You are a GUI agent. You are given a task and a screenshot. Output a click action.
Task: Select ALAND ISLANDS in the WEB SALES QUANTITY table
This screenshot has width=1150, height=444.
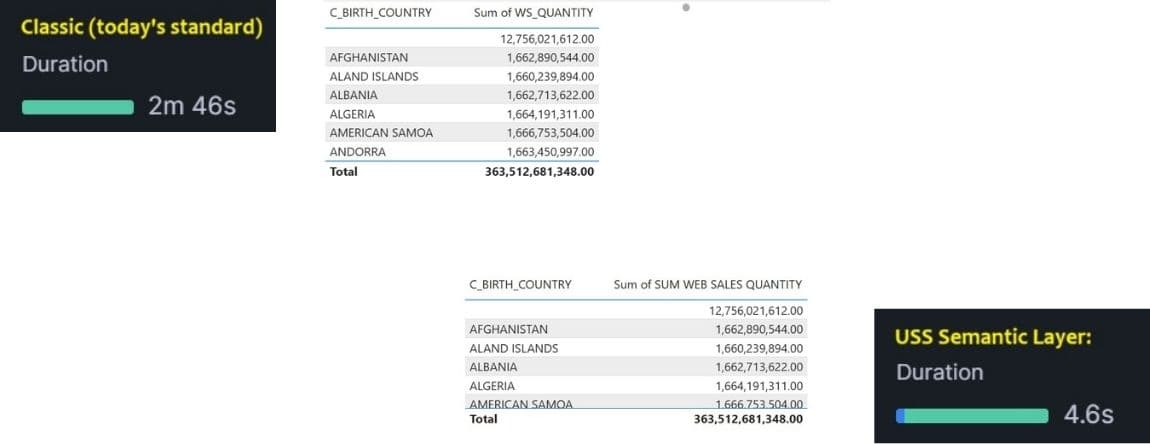(x=513, y=348)
